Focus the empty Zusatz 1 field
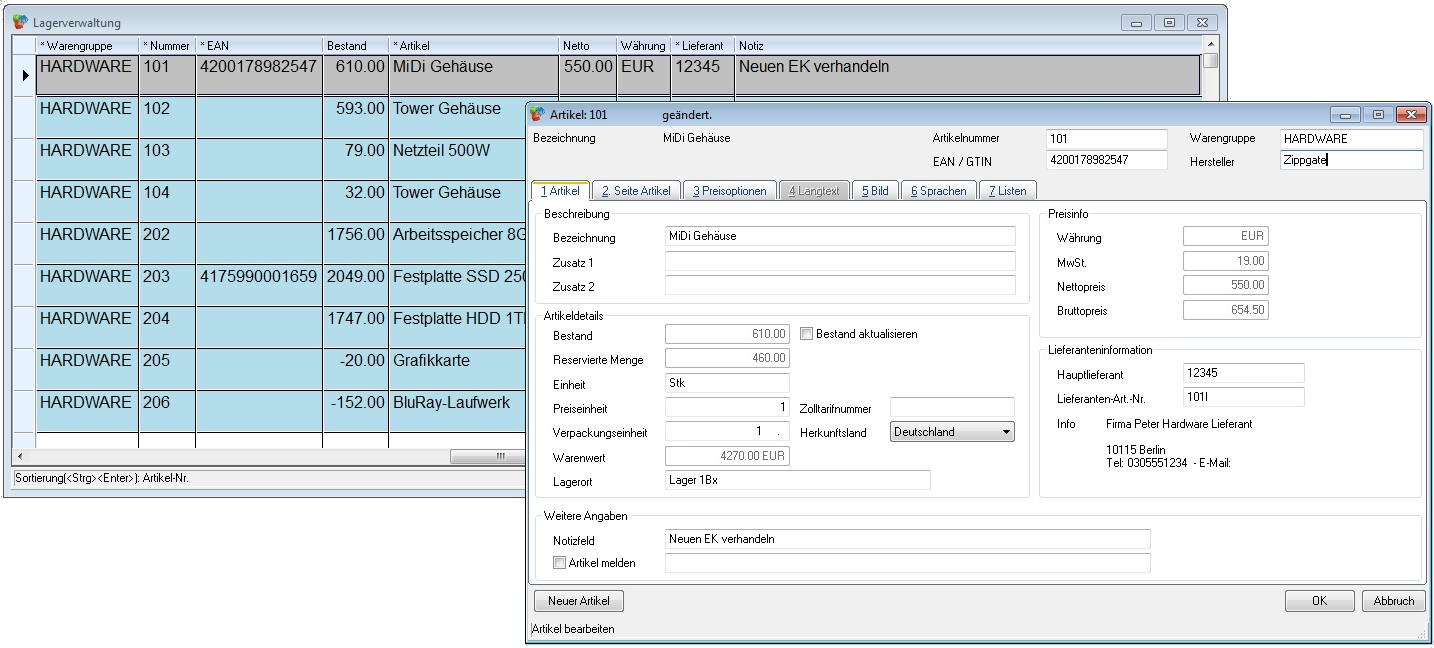 tap(840, 261)
